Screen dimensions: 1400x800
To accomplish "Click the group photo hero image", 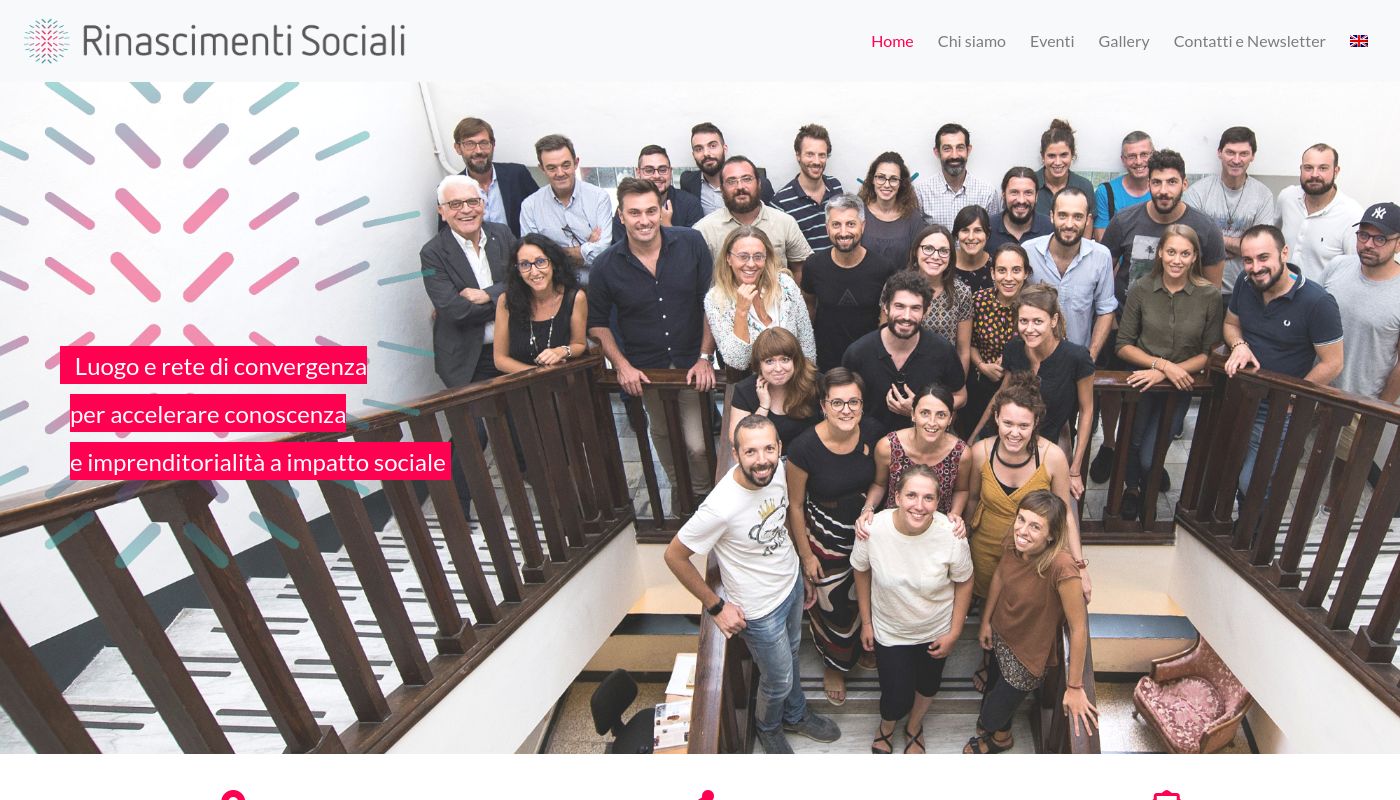I will 700,418.
